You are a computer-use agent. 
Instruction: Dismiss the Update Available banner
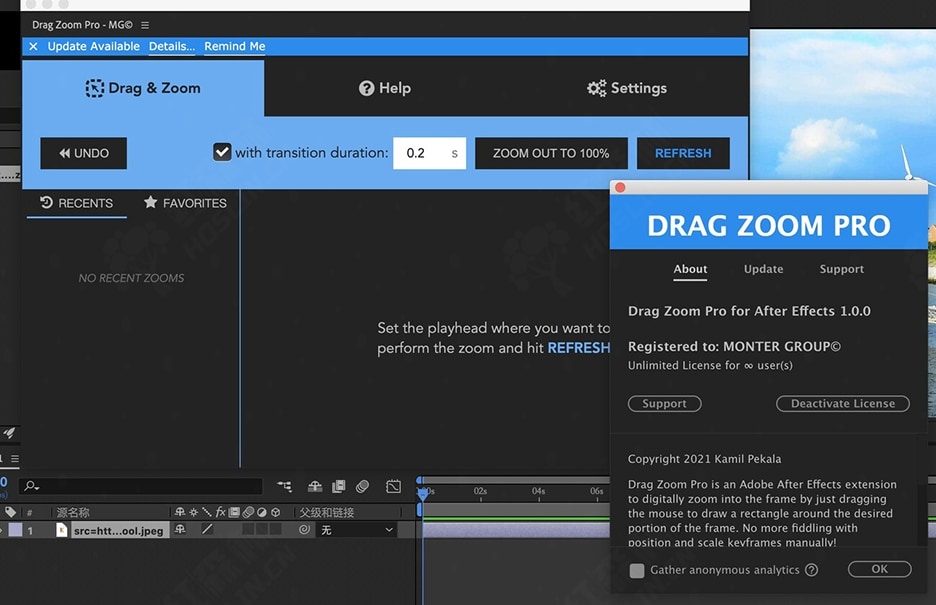click(33, 47)
